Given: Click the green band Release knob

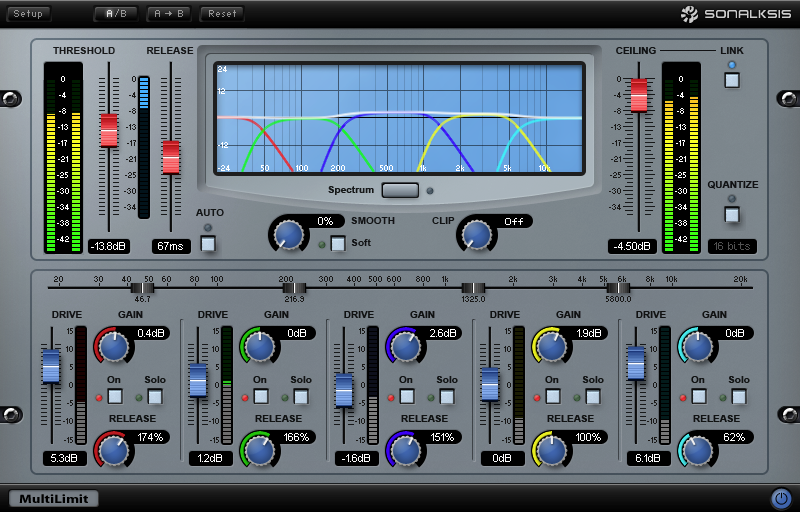Looking at the screenshot, I should (260, 451).
